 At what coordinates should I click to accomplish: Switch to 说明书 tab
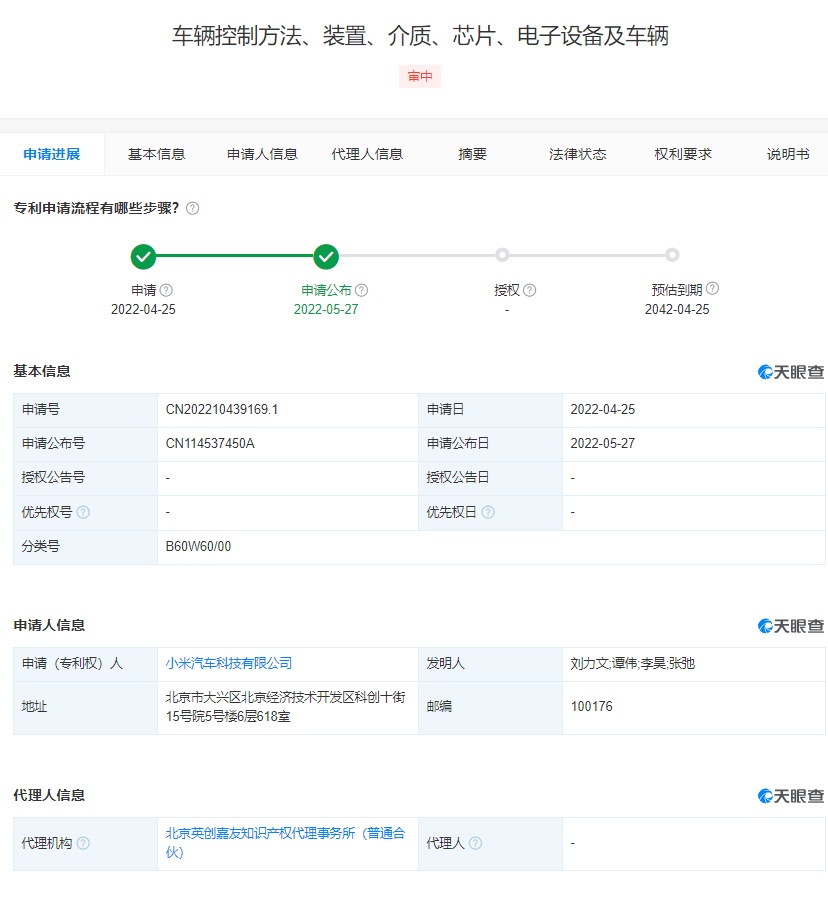click(788, 154)
